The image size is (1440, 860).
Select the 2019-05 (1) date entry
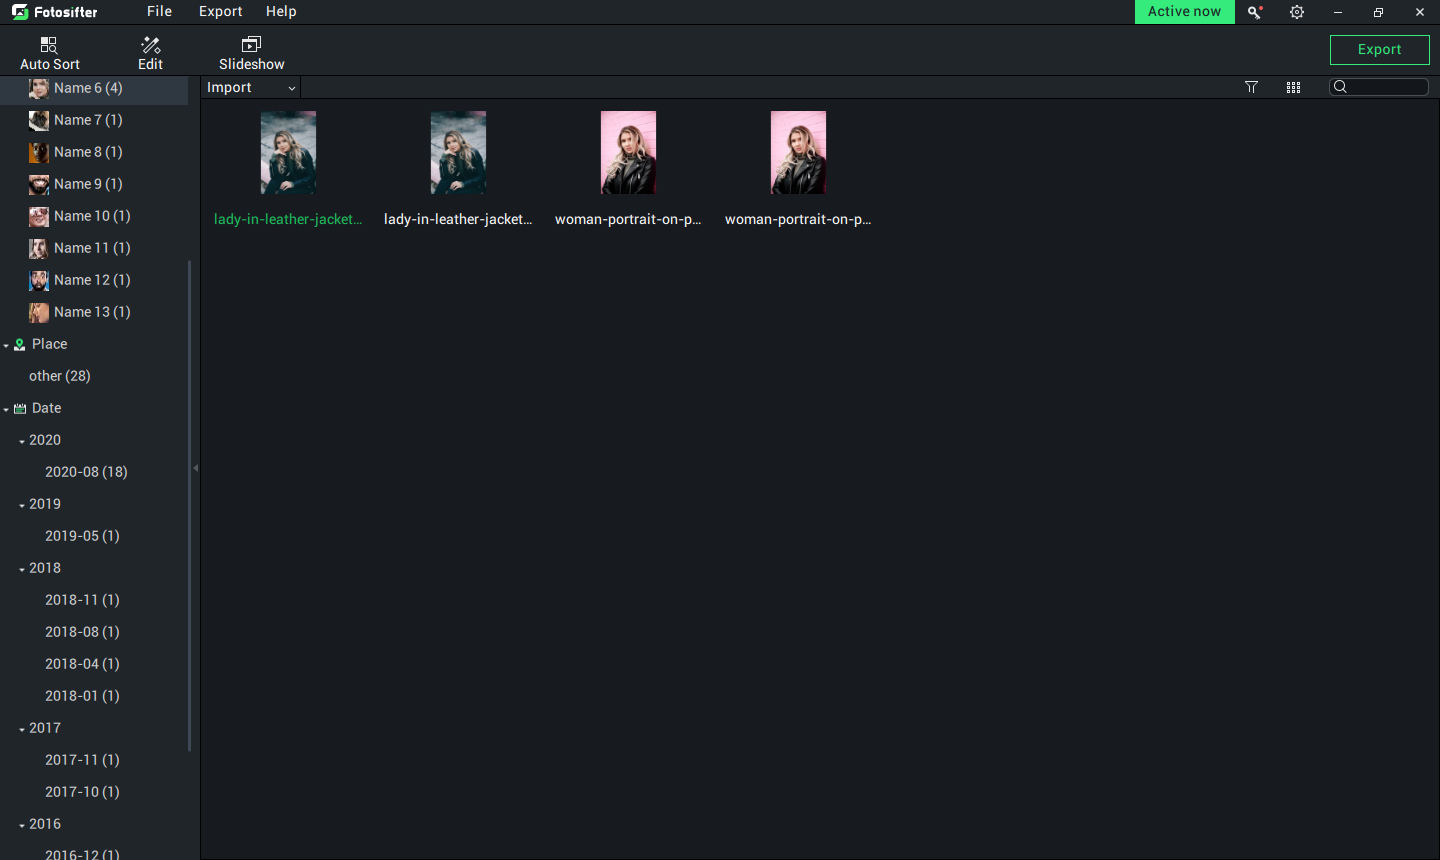coord(82,536)
